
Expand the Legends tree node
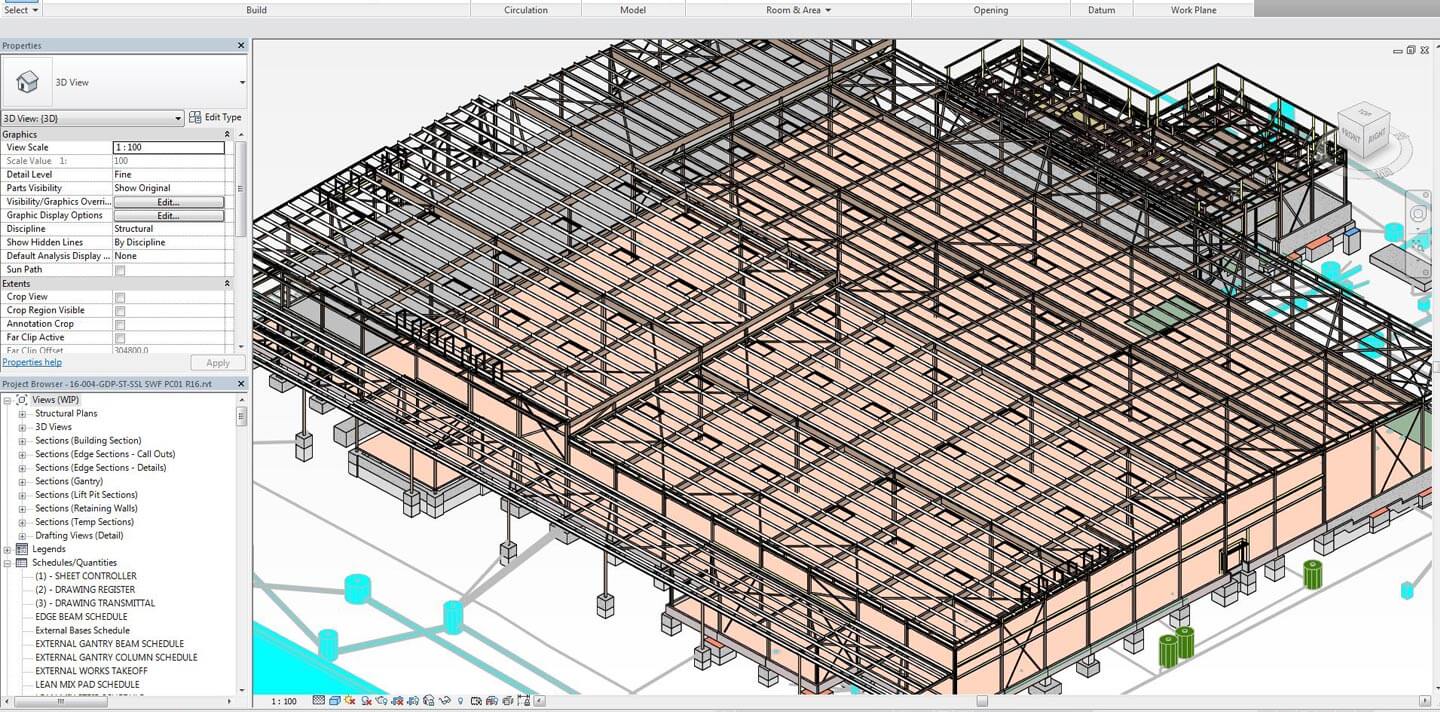7,549
